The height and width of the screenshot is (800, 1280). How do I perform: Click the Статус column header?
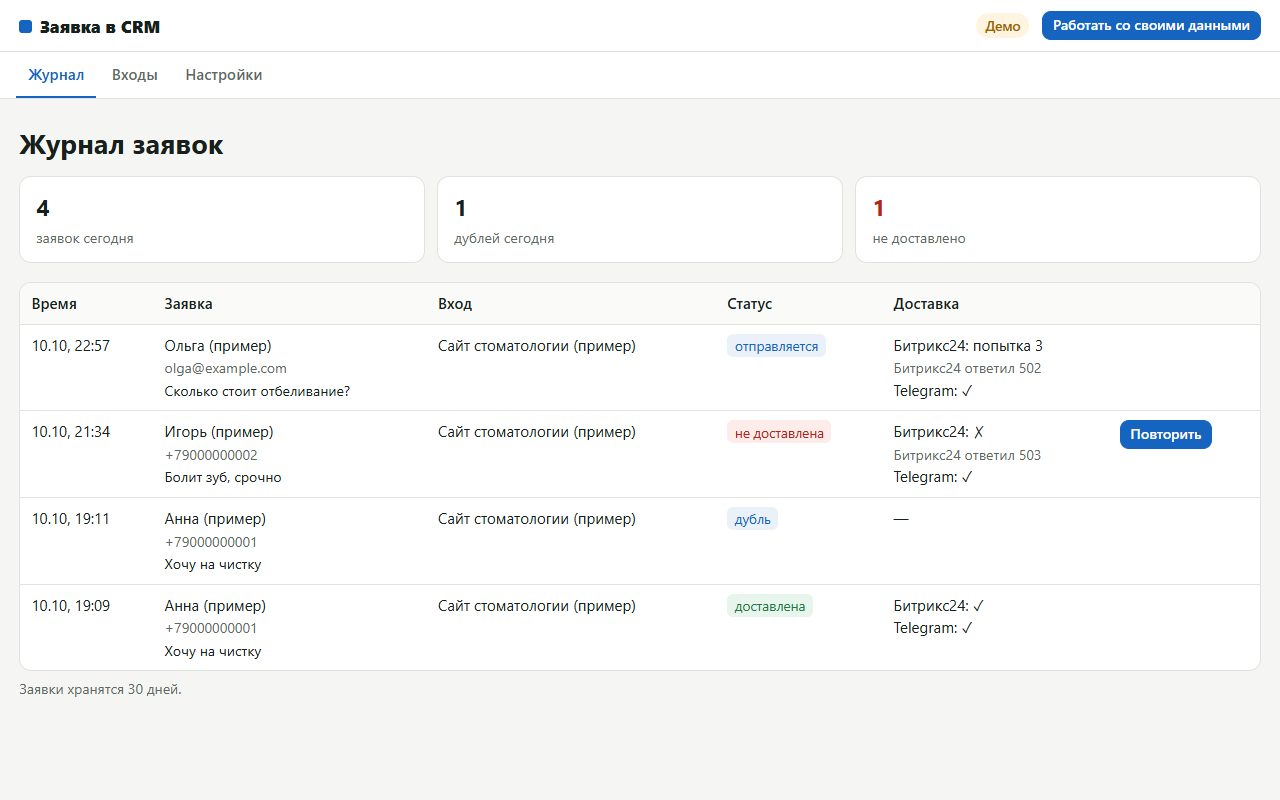pos(749,304)
